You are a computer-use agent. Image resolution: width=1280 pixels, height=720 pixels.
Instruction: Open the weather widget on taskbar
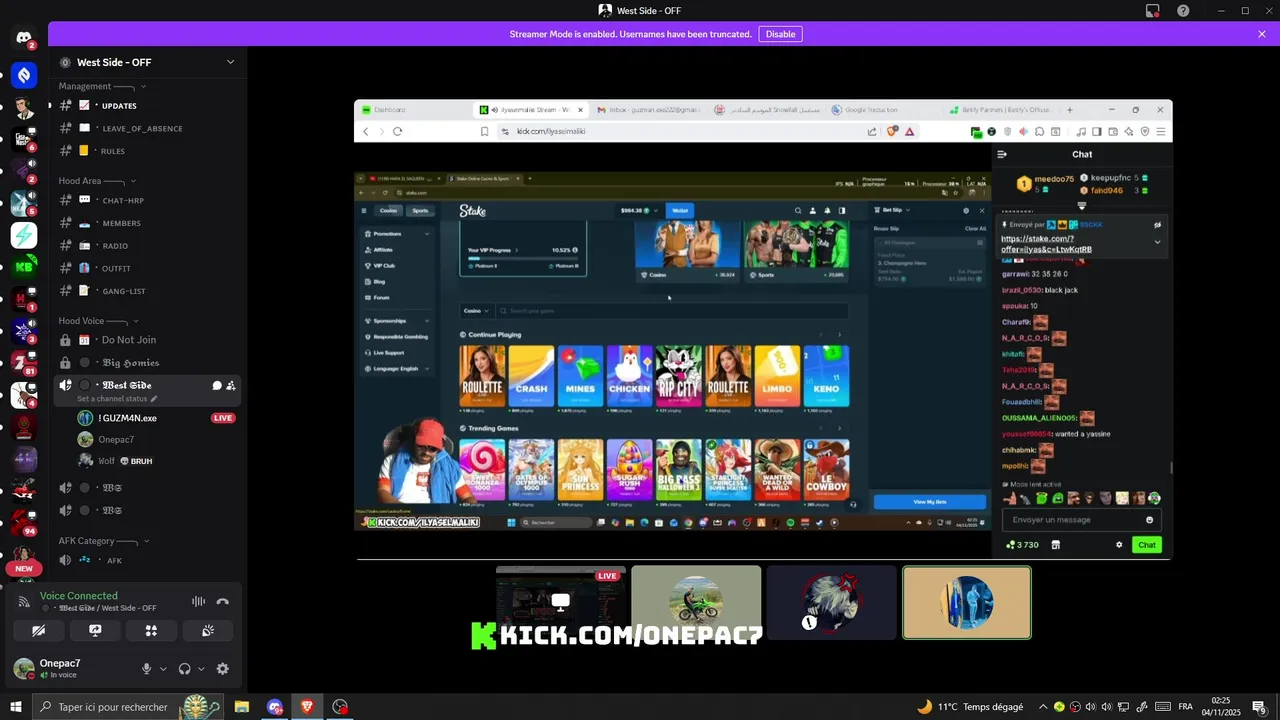pos(970,707)
